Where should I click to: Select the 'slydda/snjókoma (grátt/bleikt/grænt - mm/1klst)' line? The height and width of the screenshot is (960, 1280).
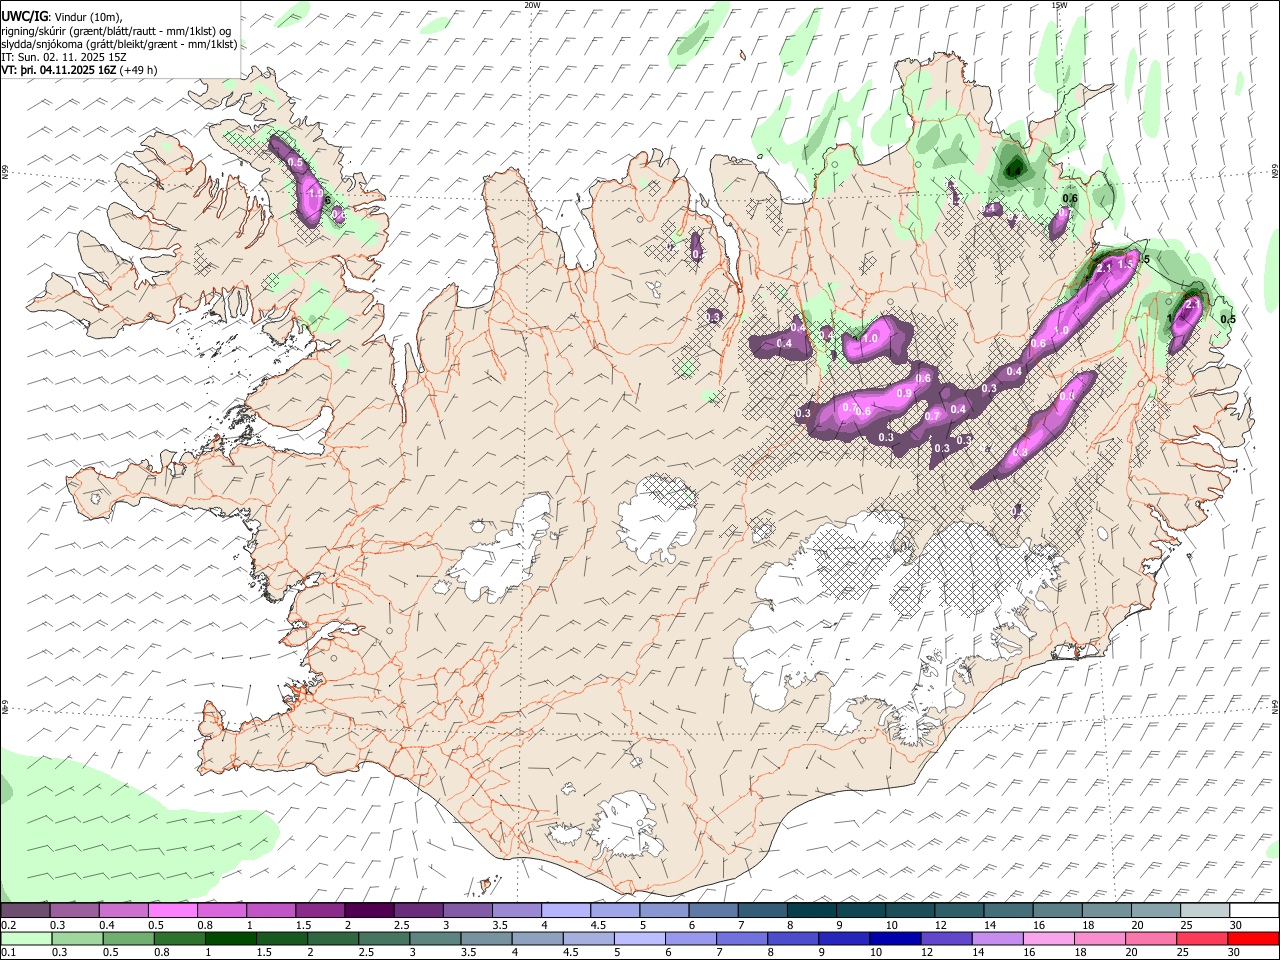[119, 44]
